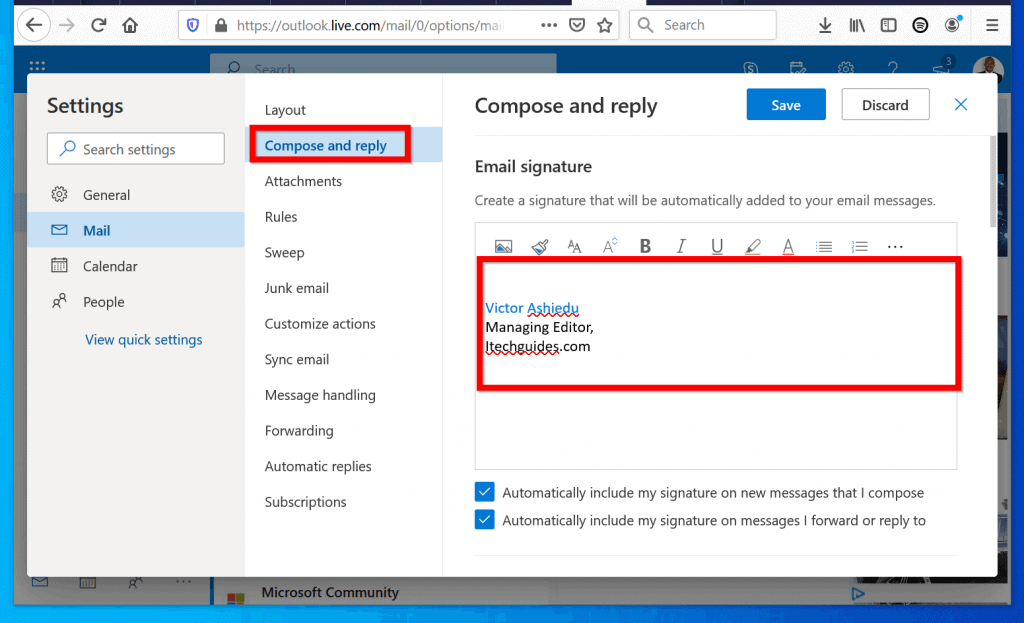Viewport: 1024px width, 623px height.
Task: Click inside the Search settings field
Action: 135,148
